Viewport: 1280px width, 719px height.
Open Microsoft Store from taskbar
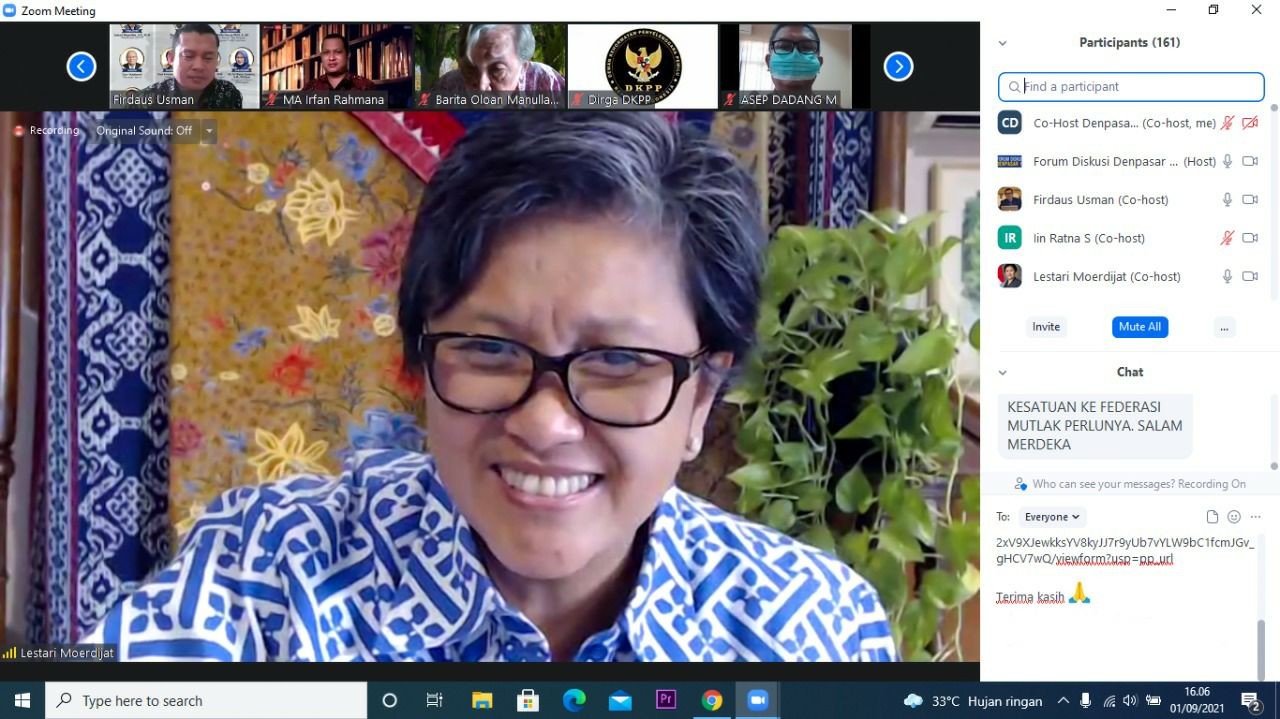tap(528, 700)
